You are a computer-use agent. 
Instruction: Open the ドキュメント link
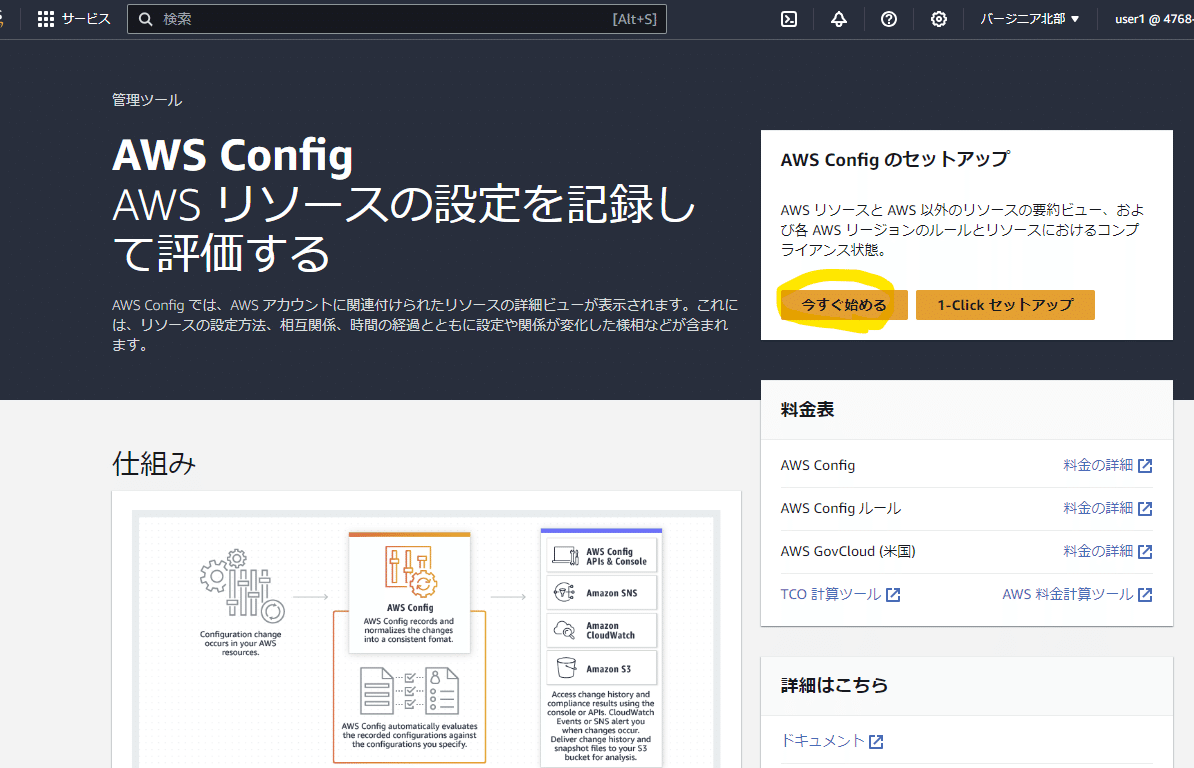coord(822,741)
